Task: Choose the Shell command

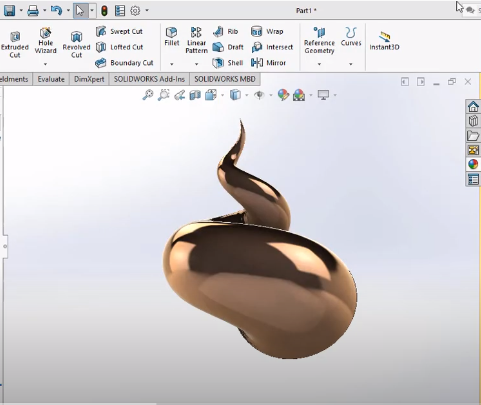Action: (228, 63)
